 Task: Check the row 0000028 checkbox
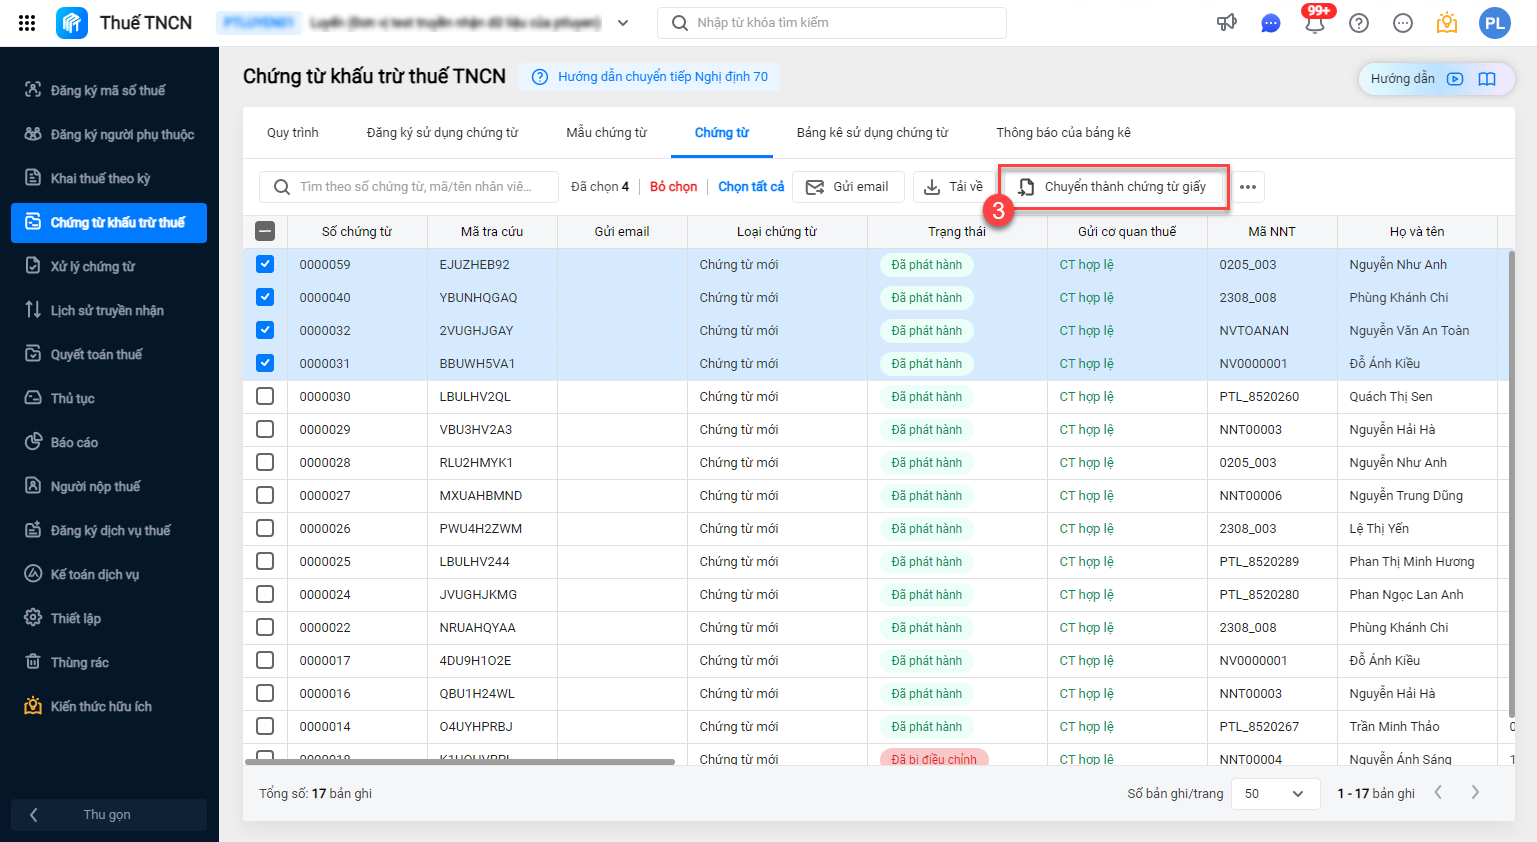265,462
